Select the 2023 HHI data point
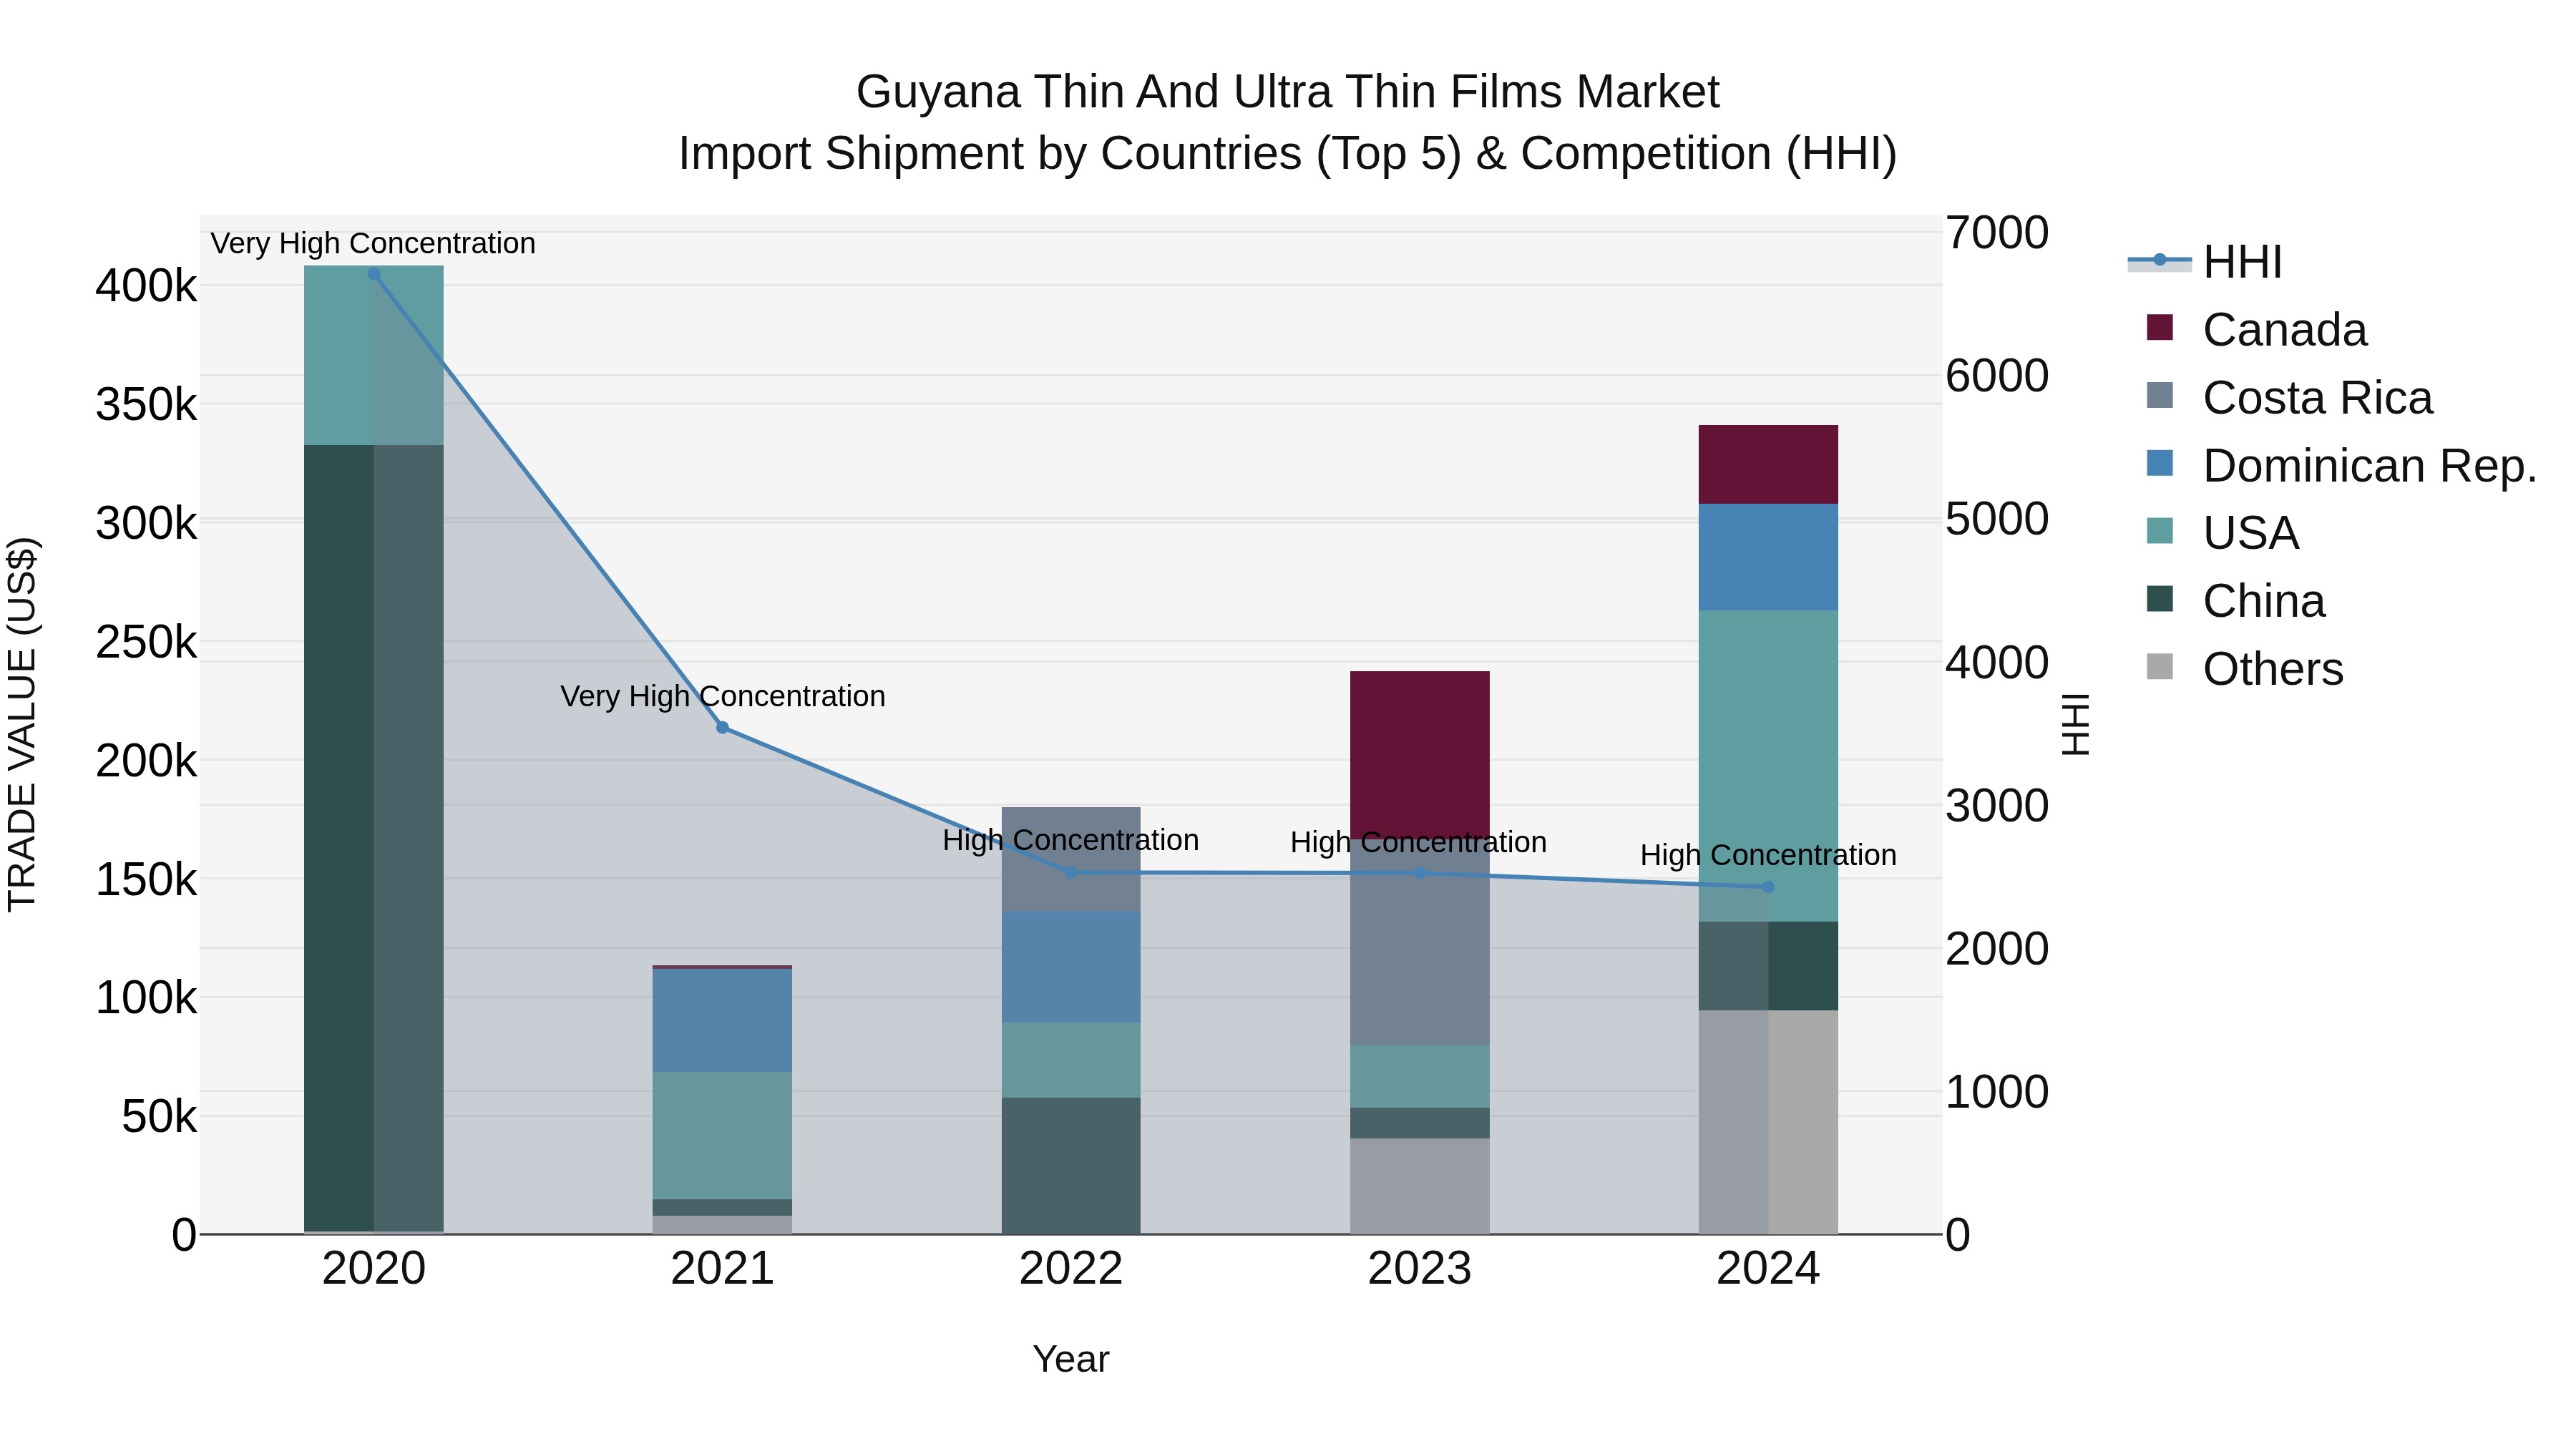The height and width of the screenshot is (1449, 2576). 1420,874
